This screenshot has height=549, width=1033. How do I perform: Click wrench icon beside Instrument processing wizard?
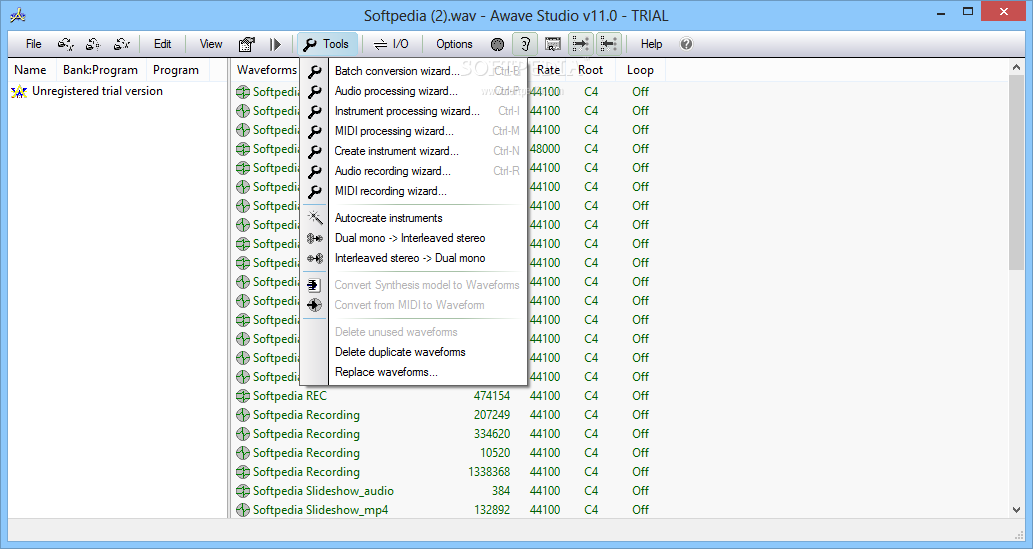(315, 111)
